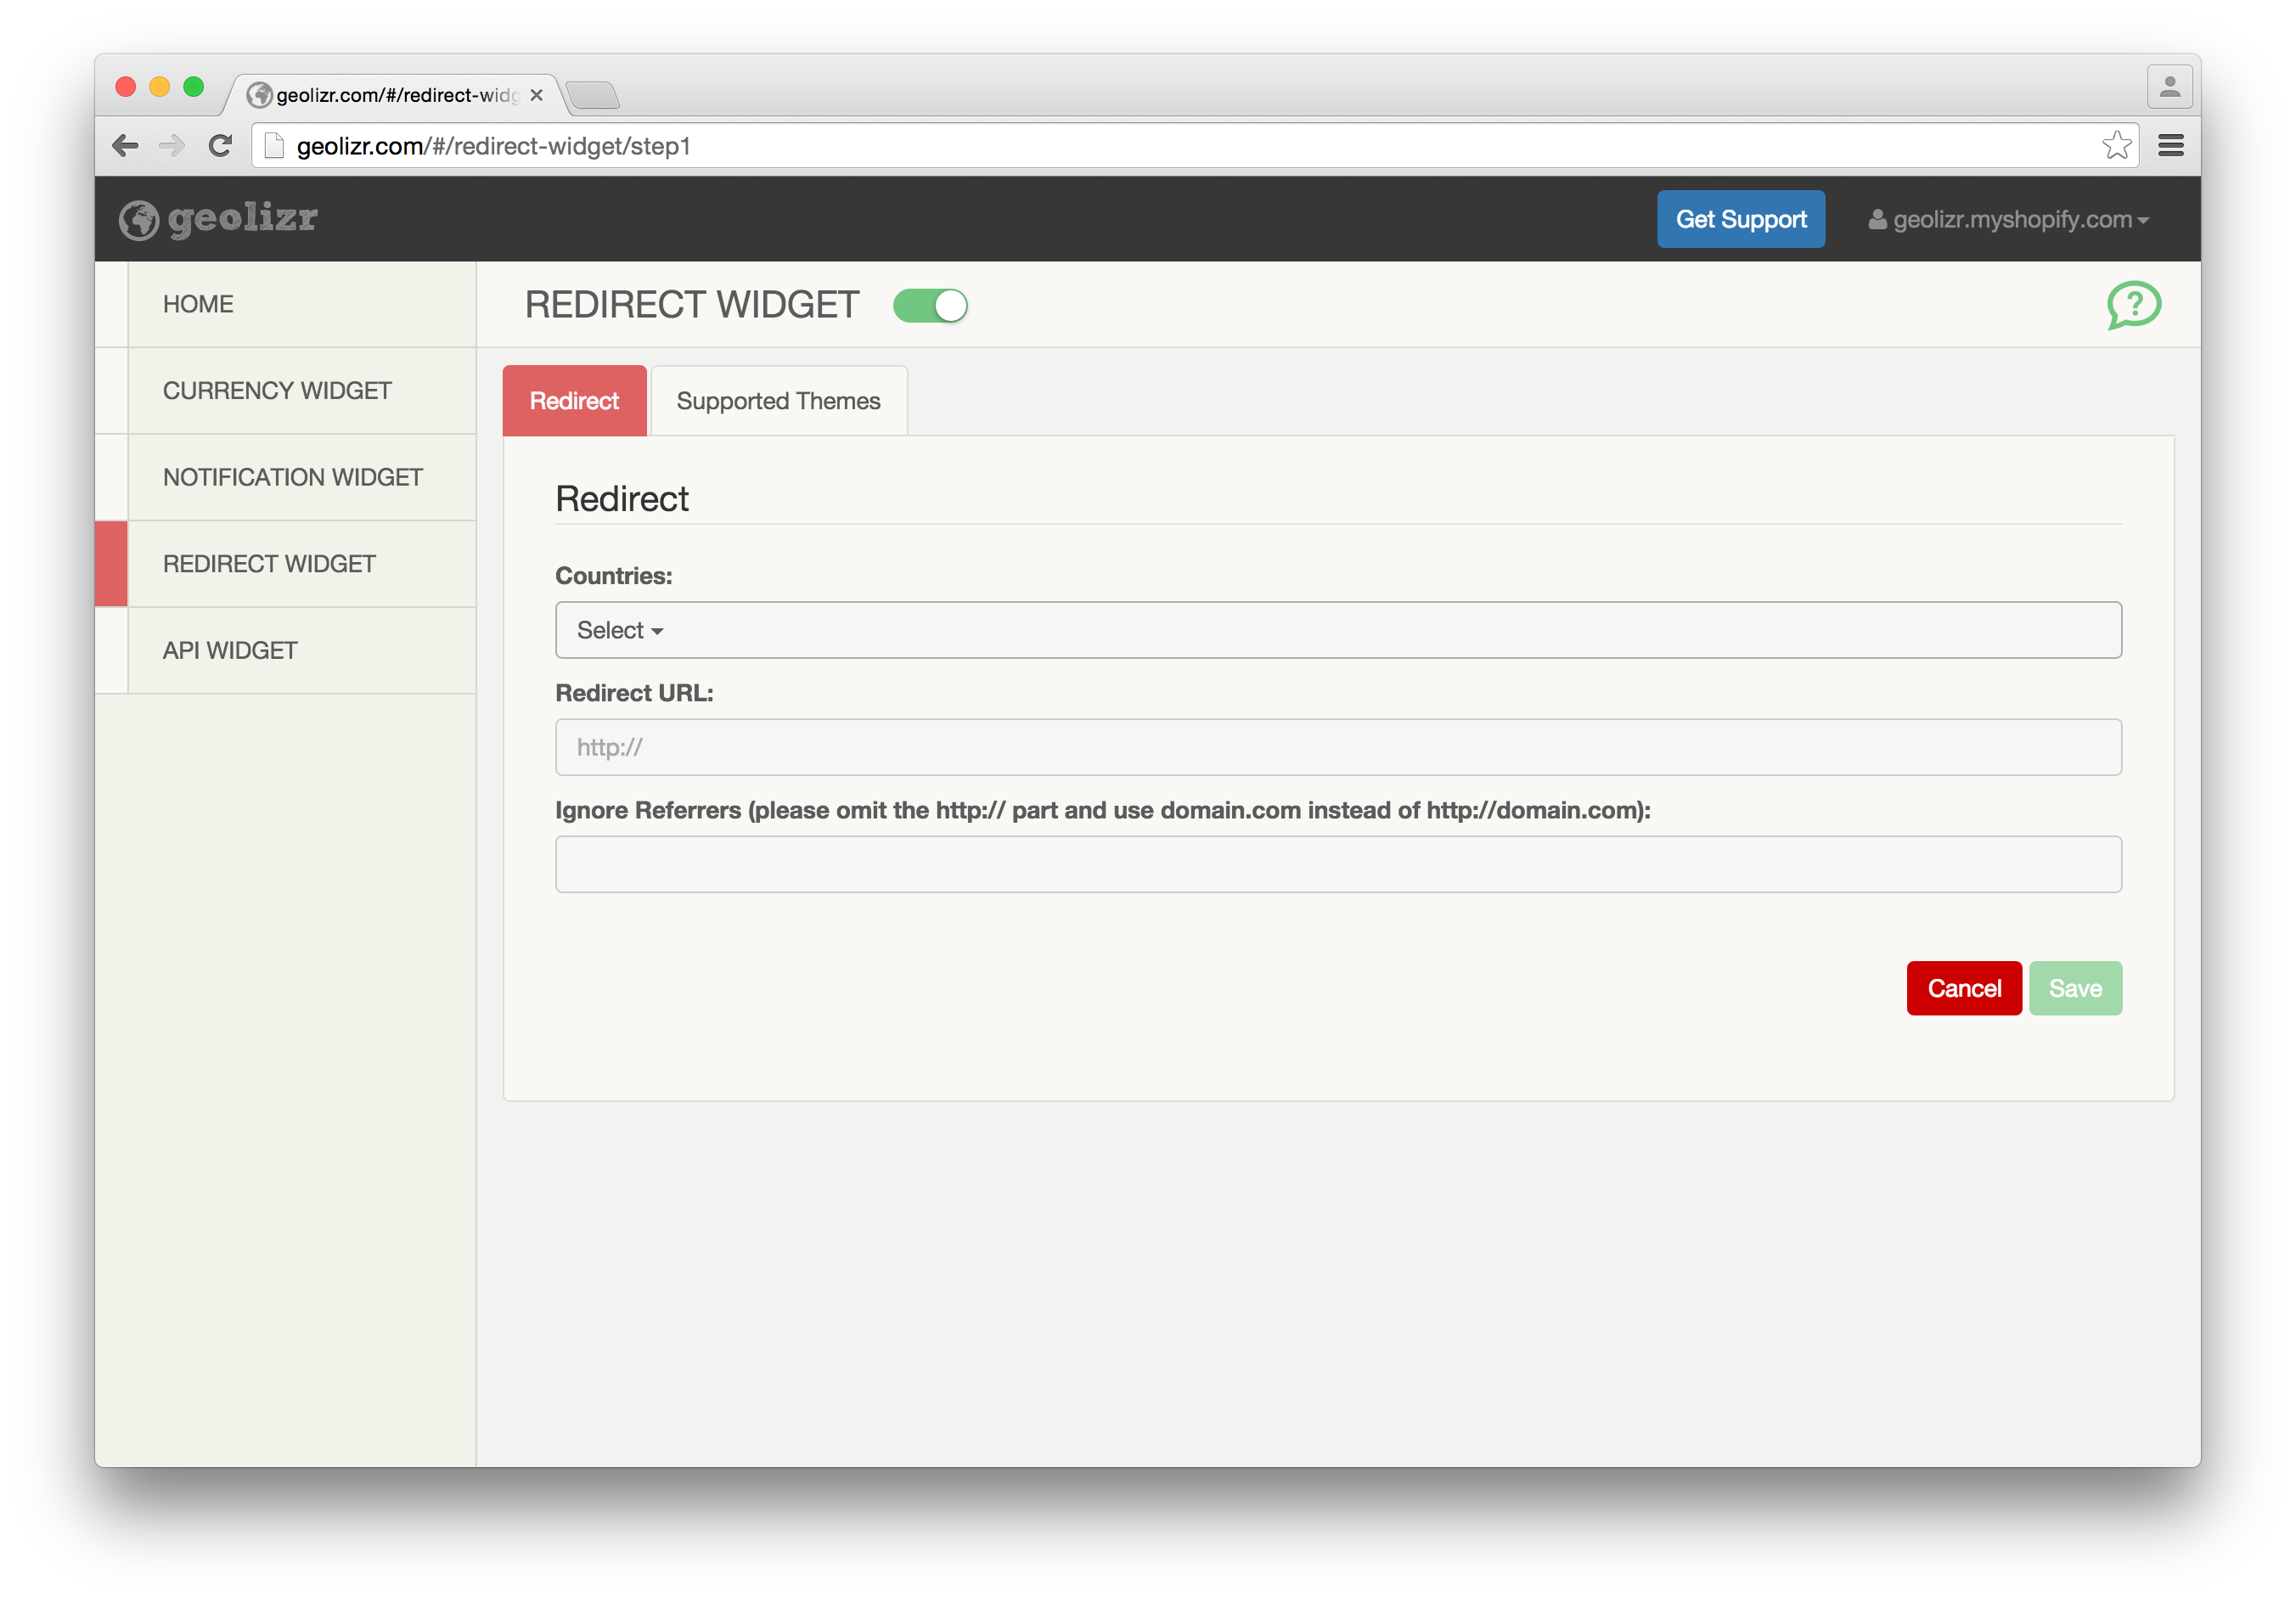The width and height of the screenshot is (2296, 1603).
Task: Bookmark the page with the star icon
Action: point(2115,146)
